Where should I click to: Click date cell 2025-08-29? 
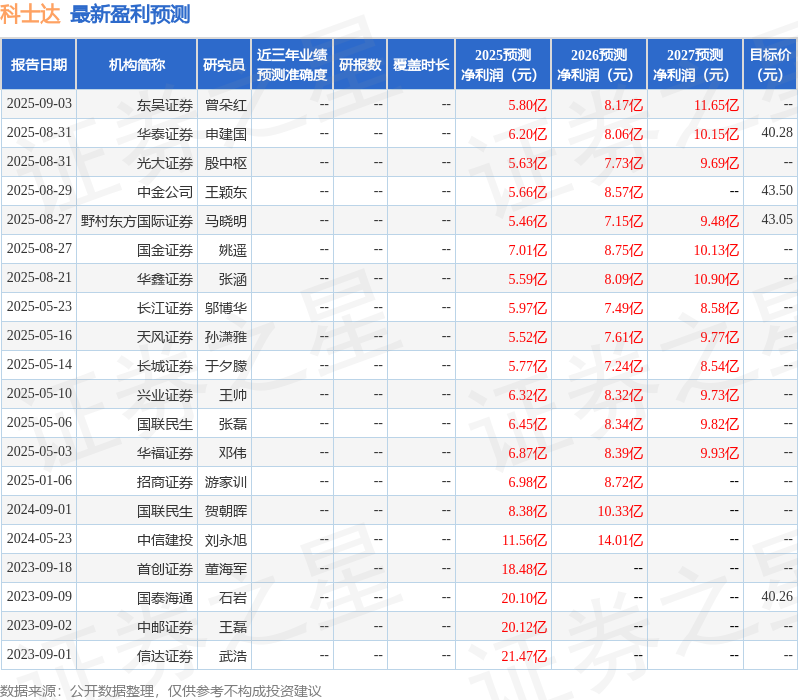coord(39,191)
